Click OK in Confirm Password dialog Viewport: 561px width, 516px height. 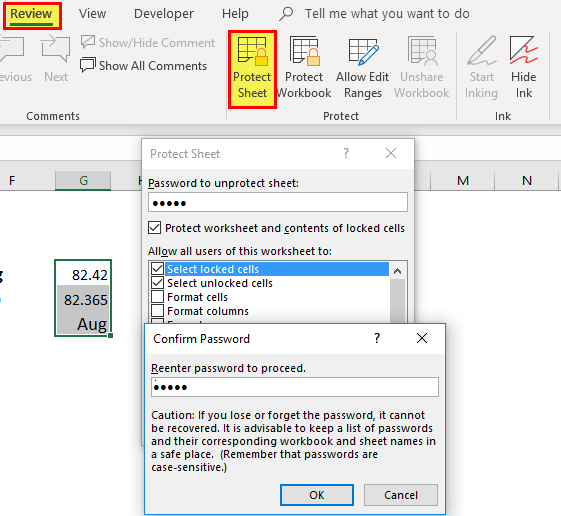tap(317, 495)
